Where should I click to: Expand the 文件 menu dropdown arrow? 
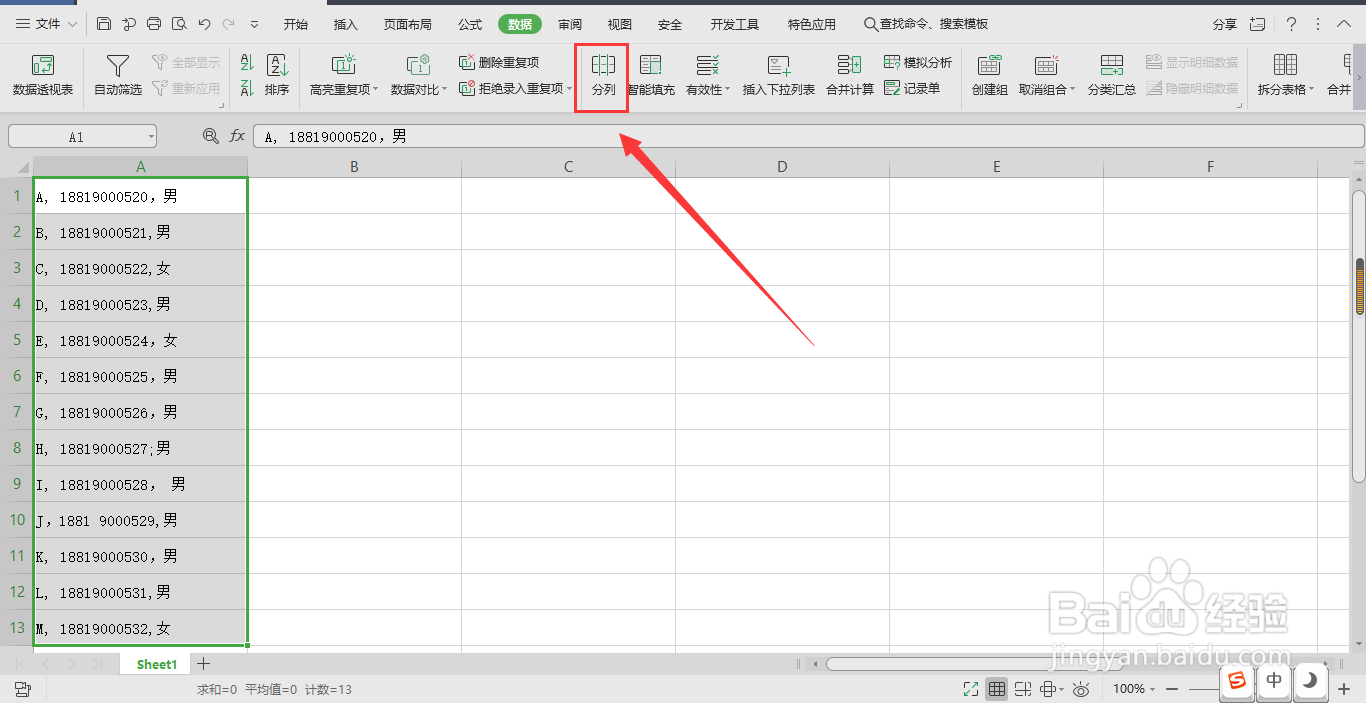pos(73,24)
